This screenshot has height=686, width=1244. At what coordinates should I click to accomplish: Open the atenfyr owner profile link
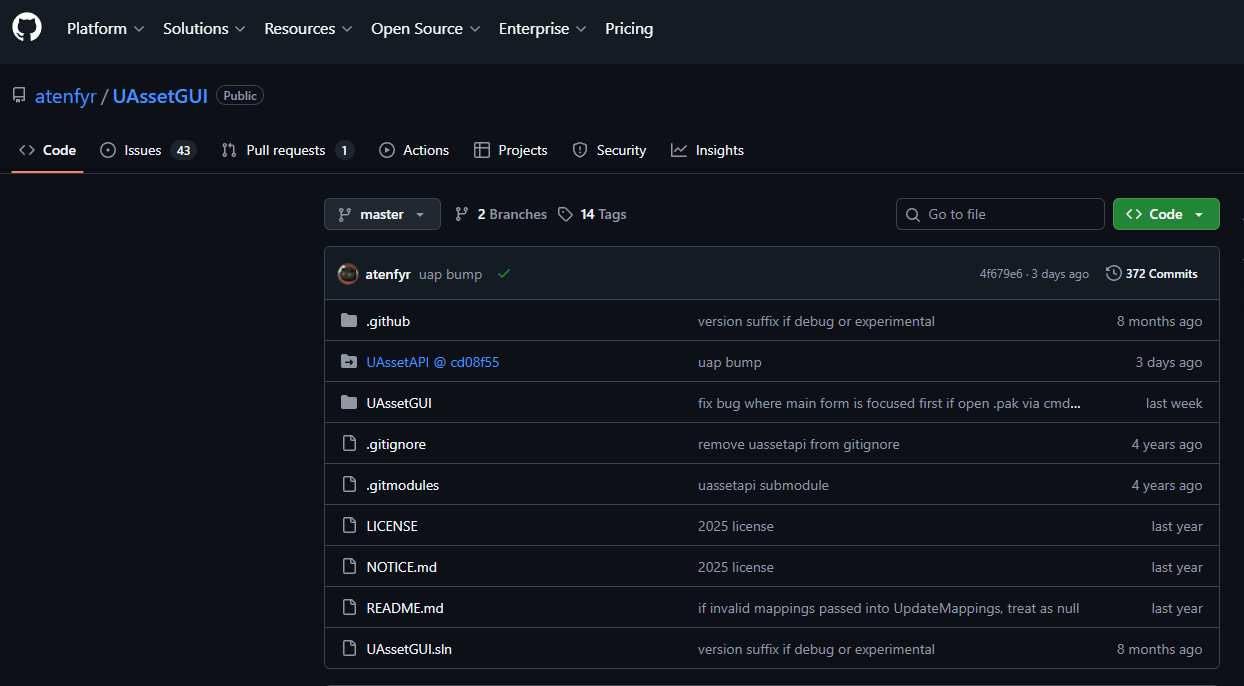66,97
